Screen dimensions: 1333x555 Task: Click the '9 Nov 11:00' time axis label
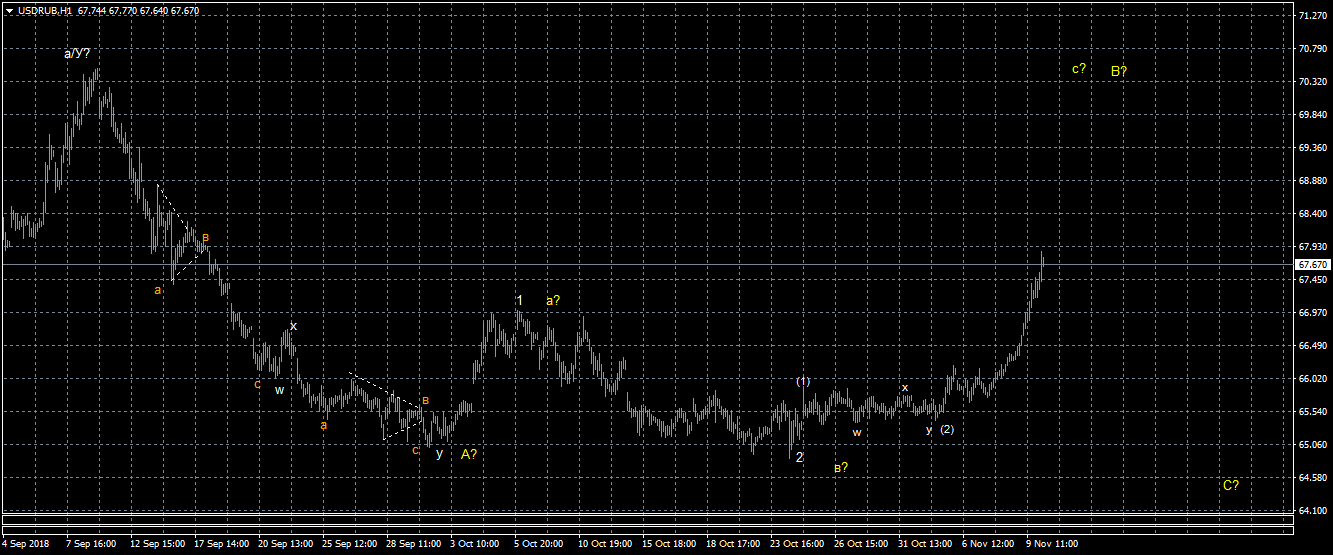point(1052,544)
